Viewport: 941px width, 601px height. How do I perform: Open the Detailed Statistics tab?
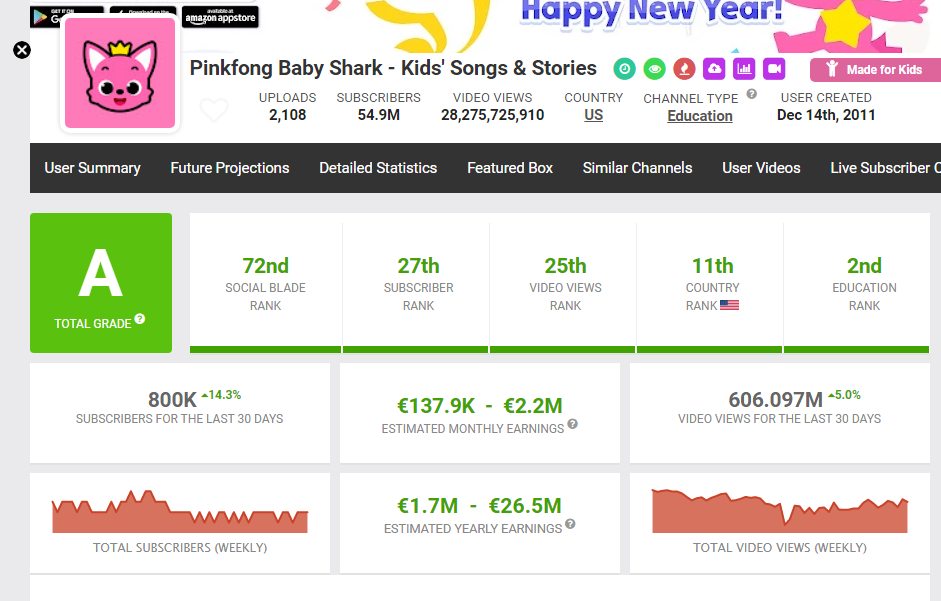(378, 168)
